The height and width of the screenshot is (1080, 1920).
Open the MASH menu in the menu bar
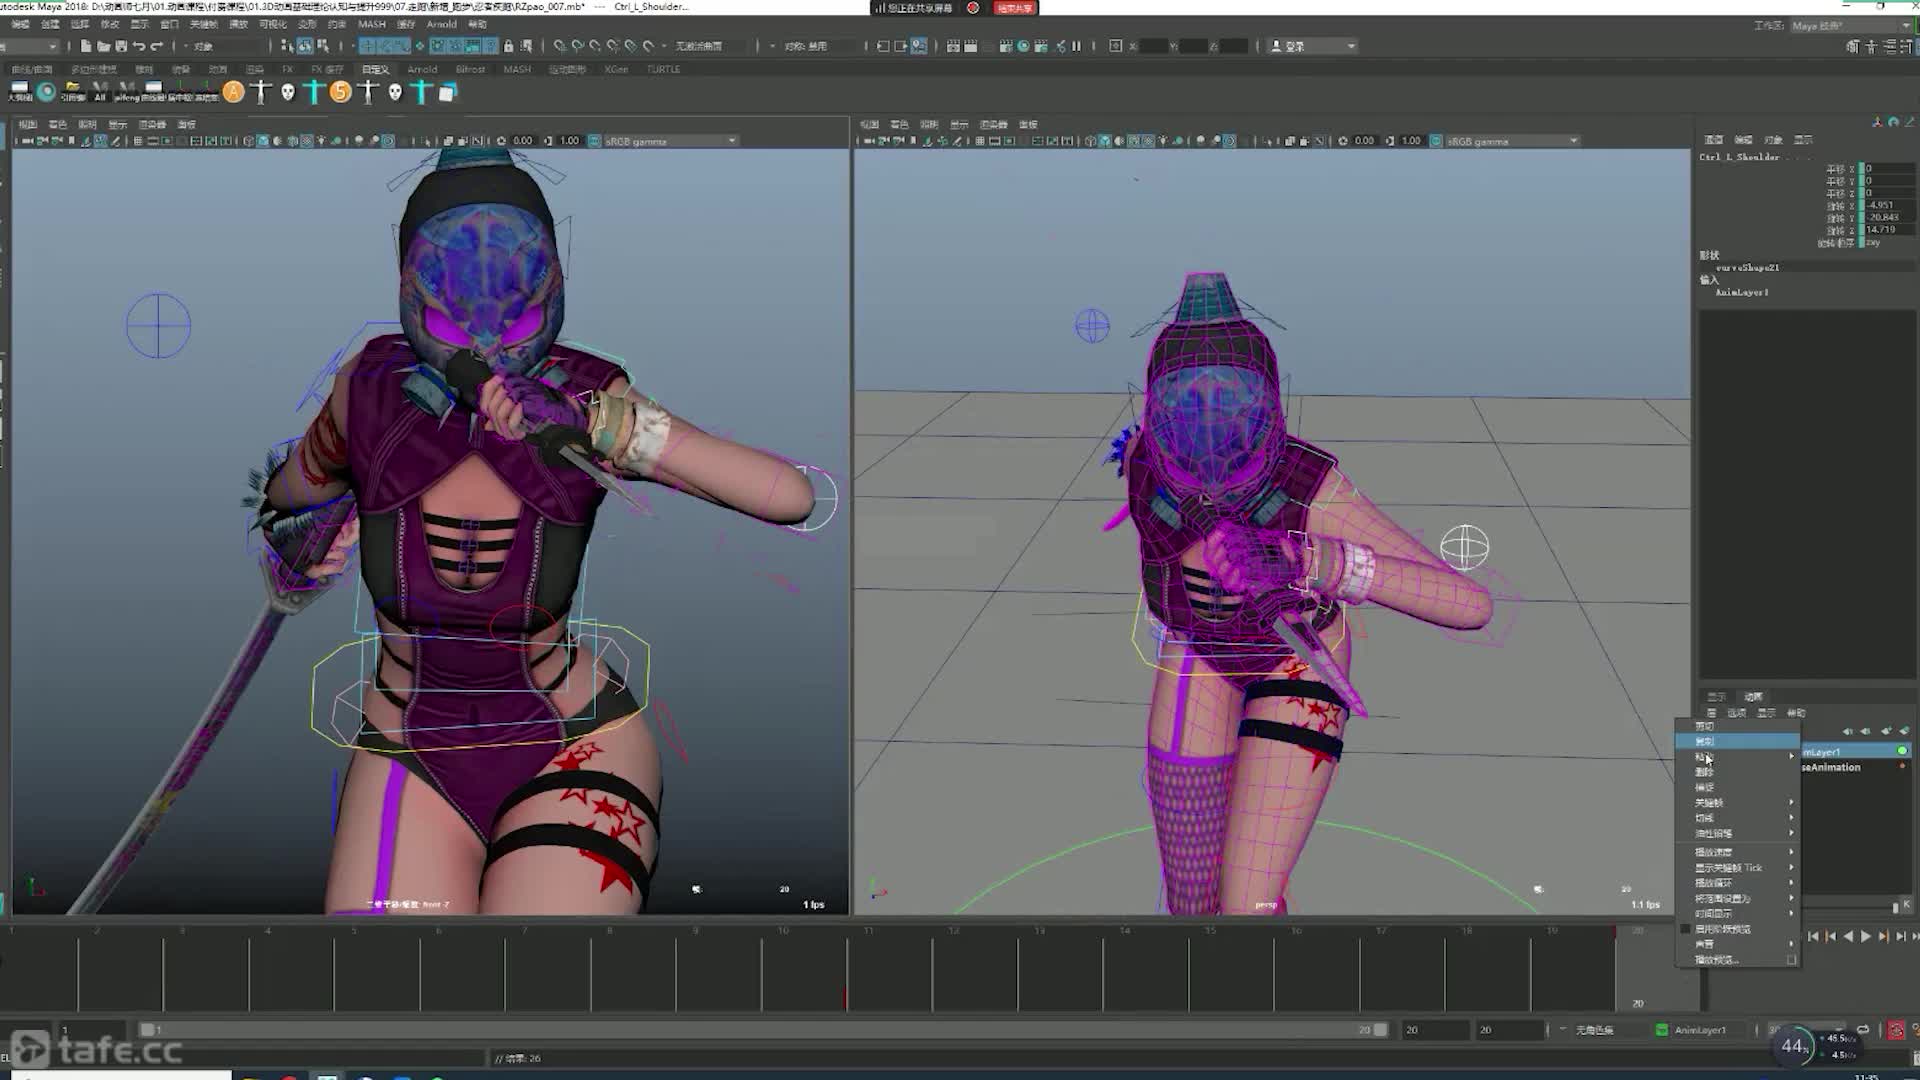pos(372,24)
